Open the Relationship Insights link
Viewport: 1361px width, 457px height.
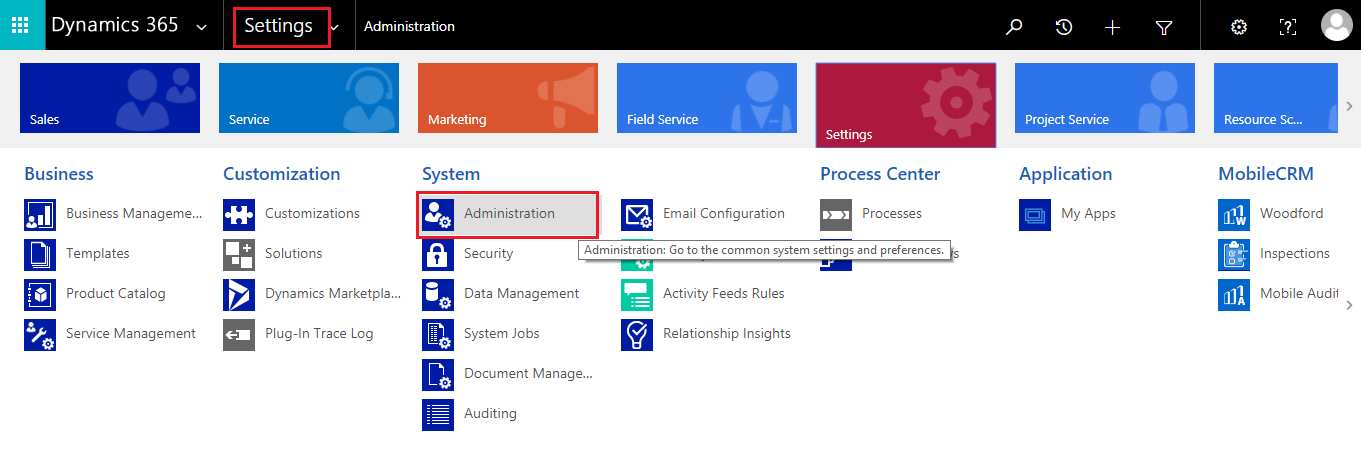727,334
